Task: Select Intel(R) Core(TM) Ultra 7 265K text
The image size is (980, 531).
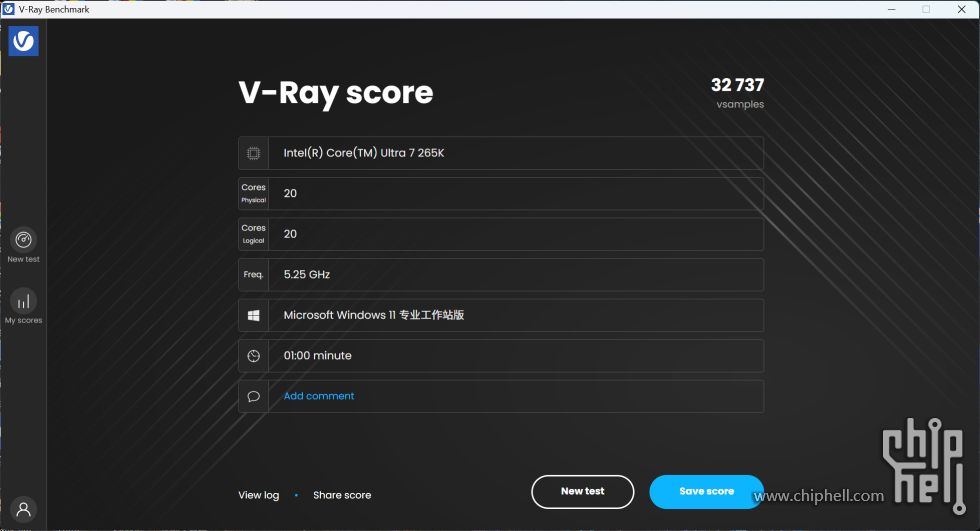Action: [364, 153]
